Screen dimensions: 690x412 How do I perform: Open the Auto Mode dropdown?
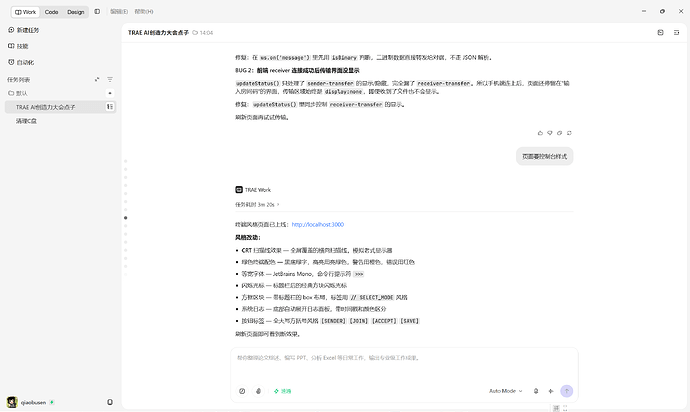(x=506, y=391)
